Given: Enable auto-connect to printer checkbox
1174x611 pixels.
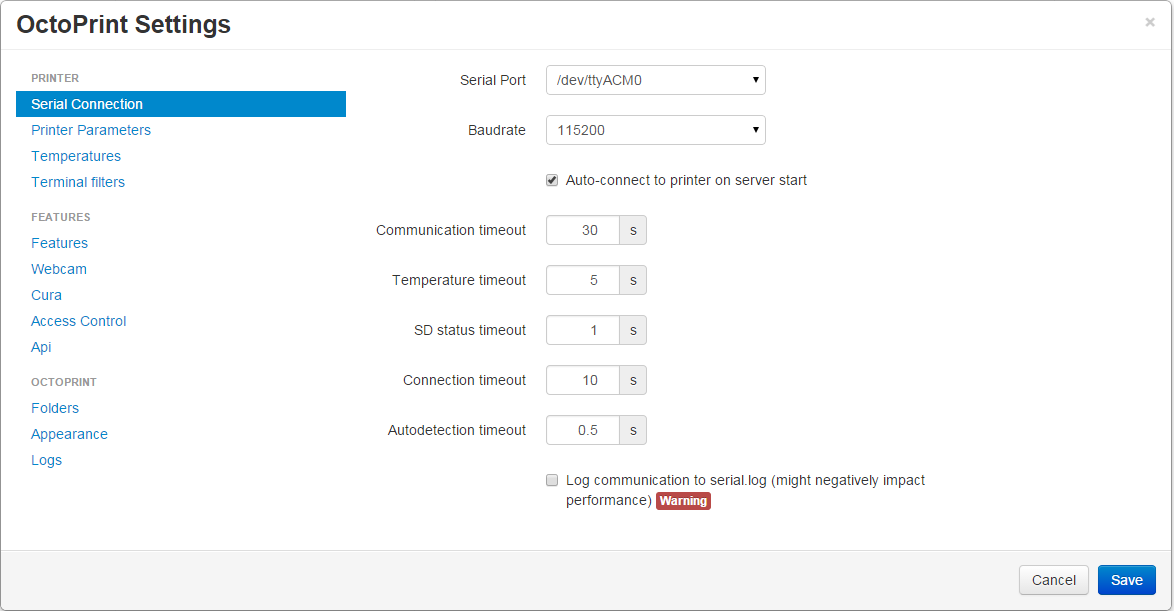Looking at the screenshot, I should tap(552, 180).
